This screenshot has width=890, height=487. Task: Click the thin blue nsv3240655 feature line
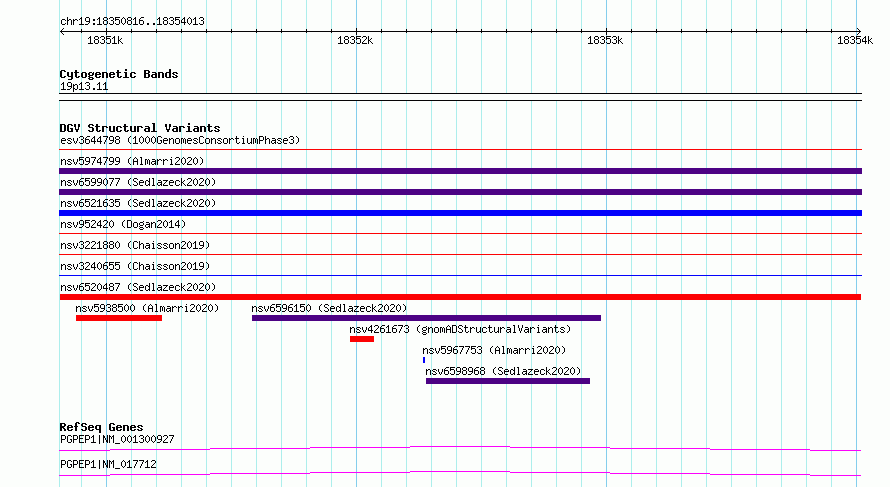pyautogui.click(x=460, y=275)
